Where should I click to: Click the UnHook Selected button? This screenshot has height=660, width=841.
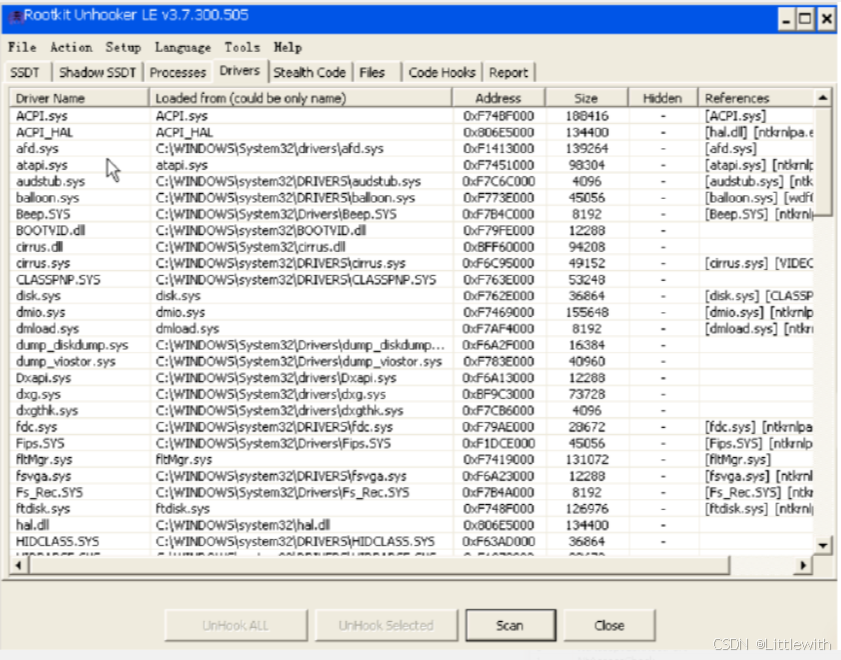(386, 625)
